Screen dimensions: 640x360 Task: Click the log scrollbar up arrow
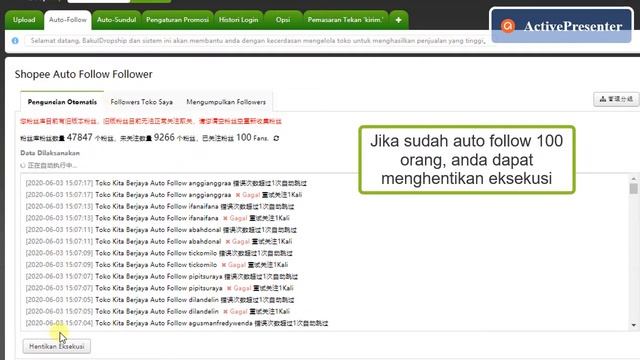[x=633, y=179]
